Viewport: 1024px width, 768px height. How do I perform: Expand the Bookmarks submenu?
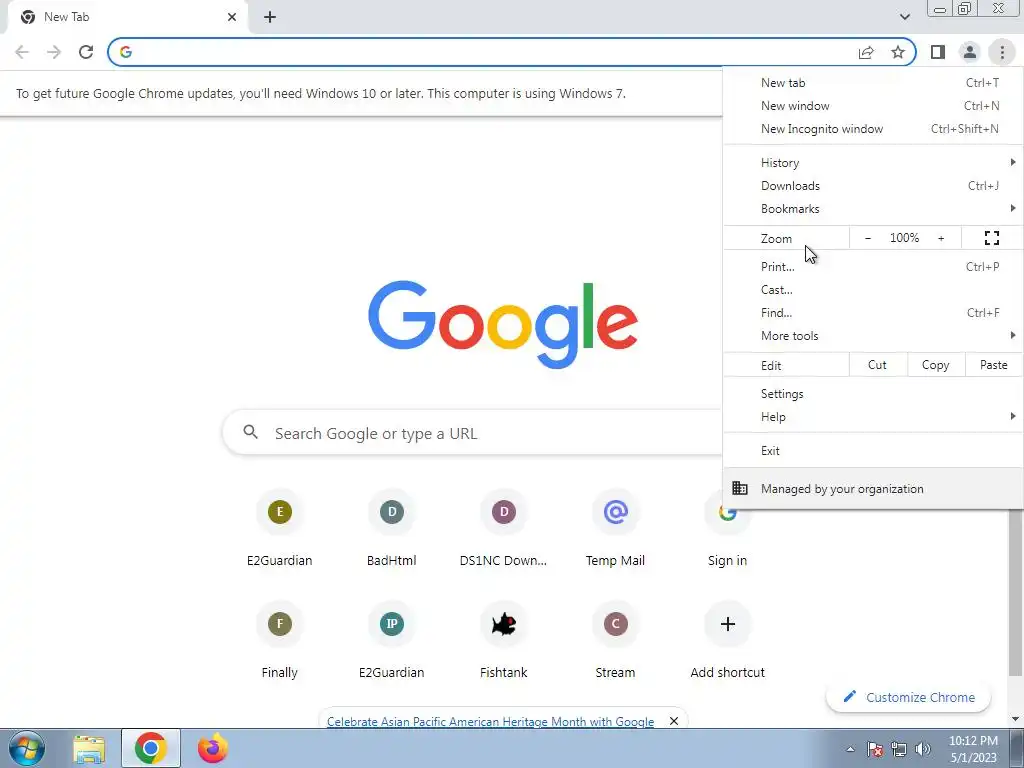(x=873, y=209)
